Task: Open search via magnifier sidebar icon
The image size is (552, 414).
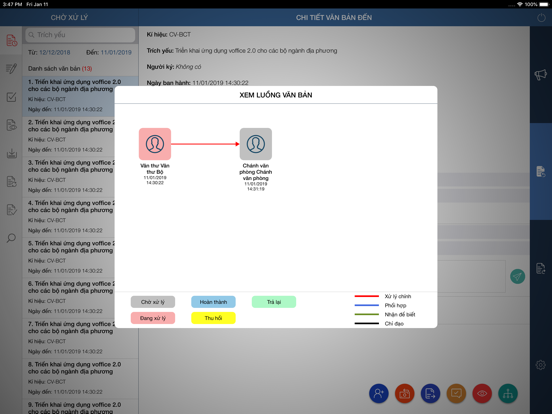Action: pyautogui.click(x=11, y=238)
